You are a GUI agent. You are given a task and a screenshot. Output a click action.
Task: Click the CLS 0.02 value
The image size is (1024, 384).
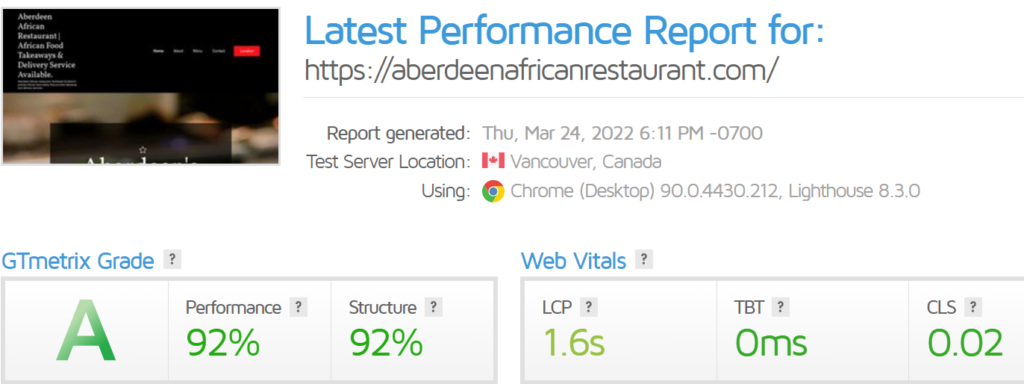tap(965, 343)
